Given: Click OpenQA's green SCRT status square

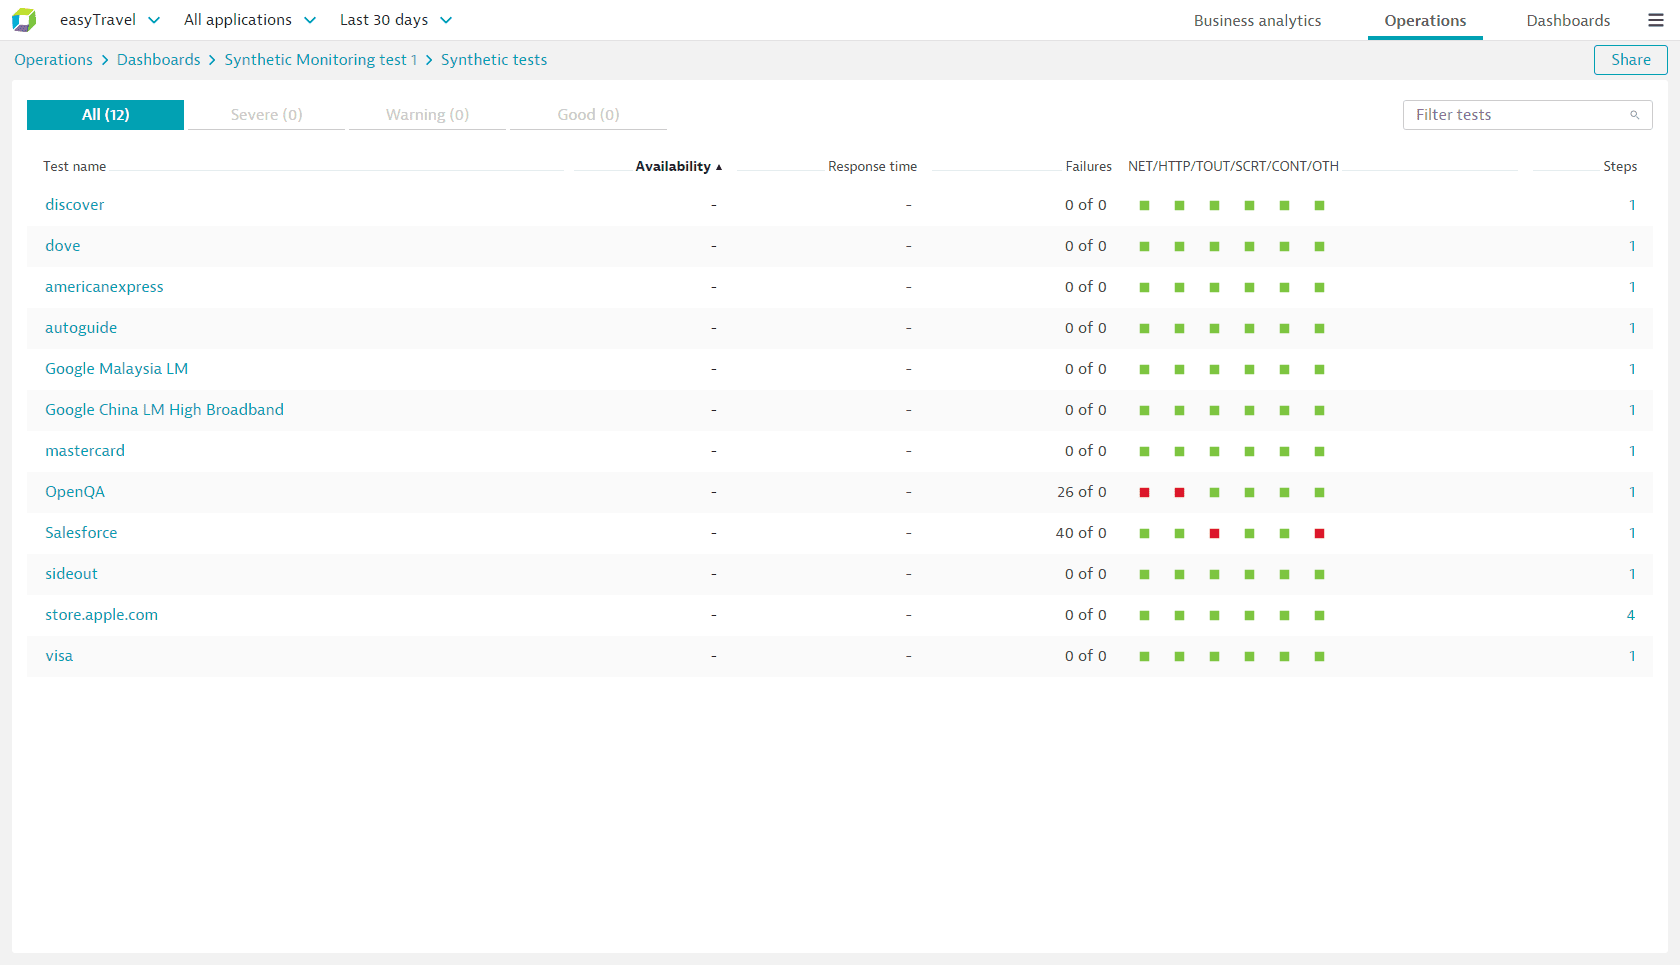Looking at the screenshot, I should 1250,492.
